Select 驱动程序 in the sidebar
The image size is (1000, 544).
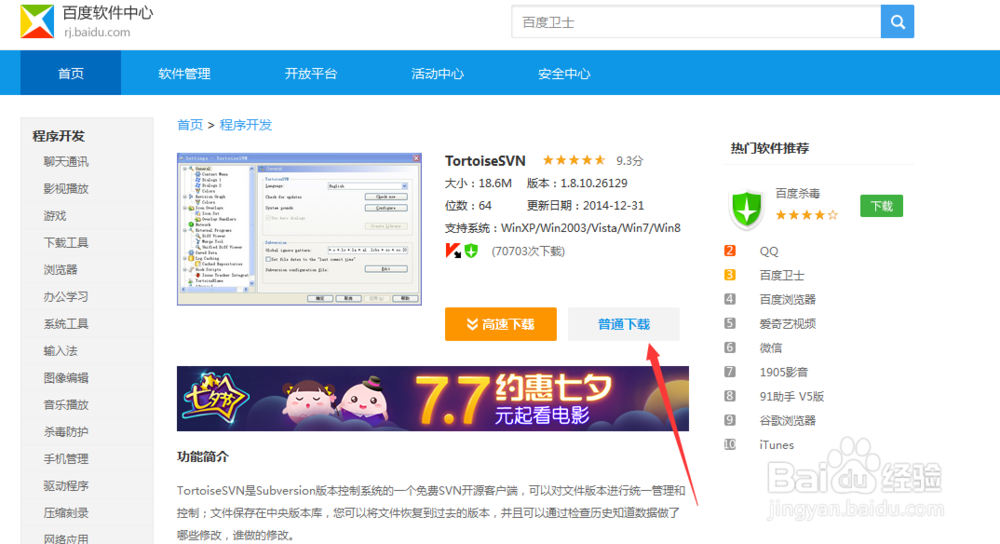pyautogui.click(x=66, y=486)
